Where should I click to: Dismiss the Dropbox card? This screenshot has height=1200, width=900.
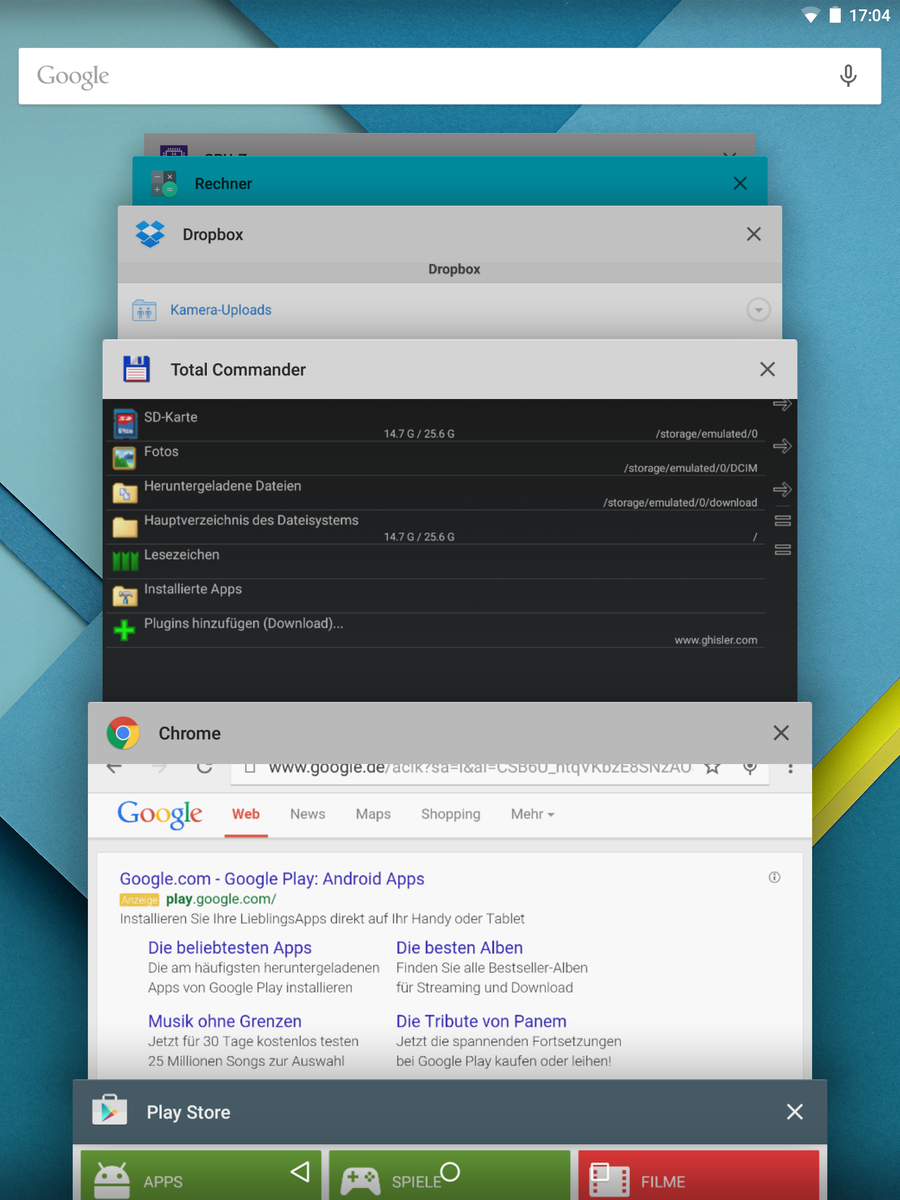point(754,234)
